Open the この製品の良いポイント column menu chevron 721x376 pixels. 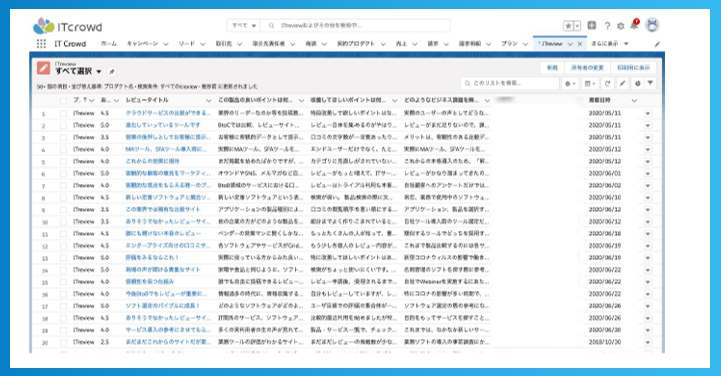(301, 100)
